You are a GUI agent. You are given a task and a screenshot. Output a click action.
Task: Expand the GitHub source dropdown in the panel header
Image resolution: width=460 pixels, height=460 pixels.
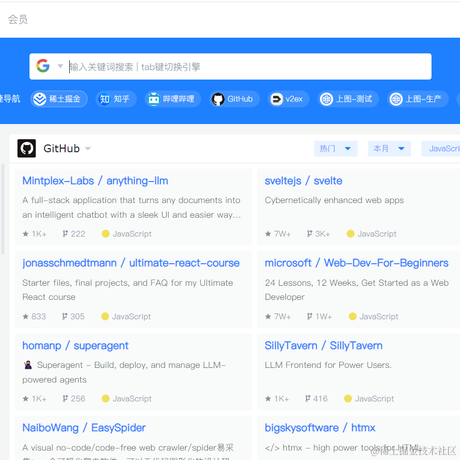click(x=88, y=148)
